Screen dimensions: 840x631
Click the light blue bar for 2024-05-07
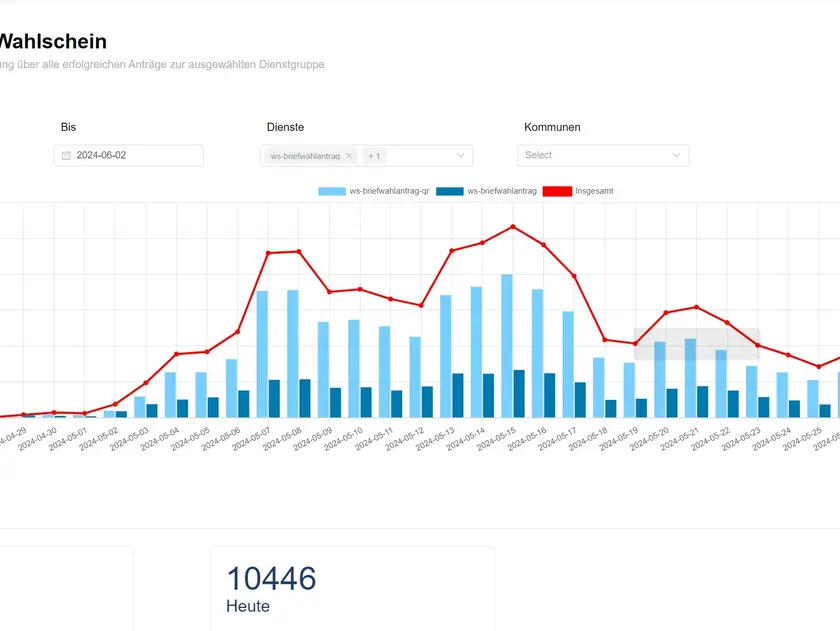[262, 354]
